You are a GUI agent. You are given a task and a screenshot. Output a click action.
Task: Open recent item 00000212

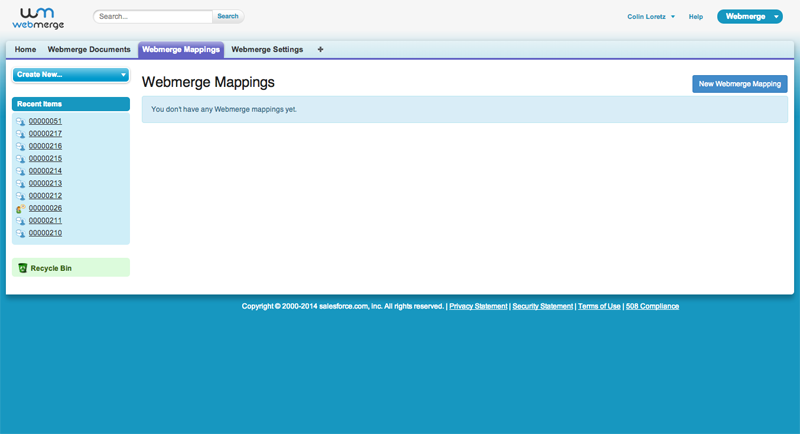click(45, 196)
